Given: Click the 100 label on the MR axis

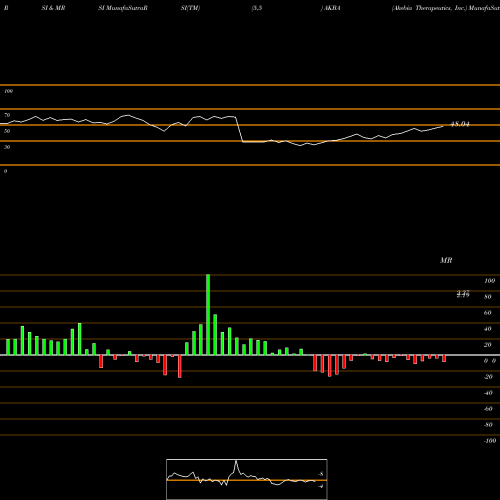Looking at the screenshot, I should click(489, 281).
